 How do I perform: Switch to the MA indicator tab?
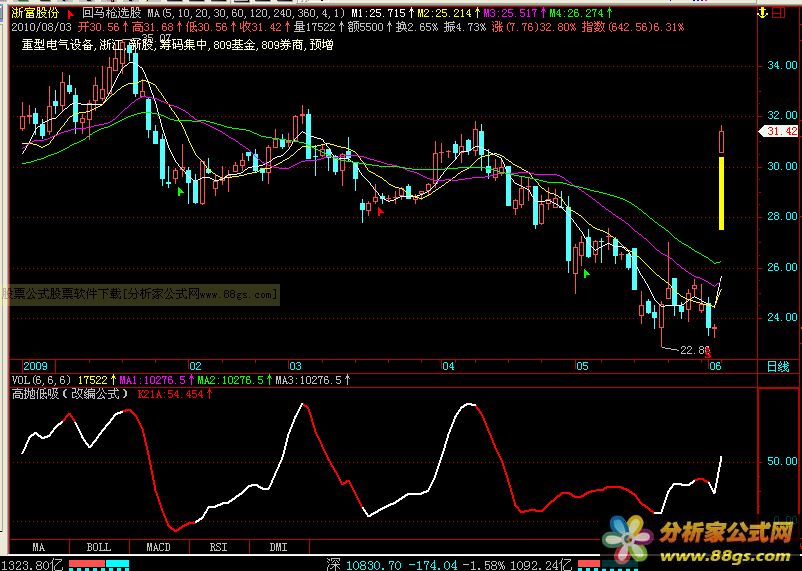click(39, 547)
